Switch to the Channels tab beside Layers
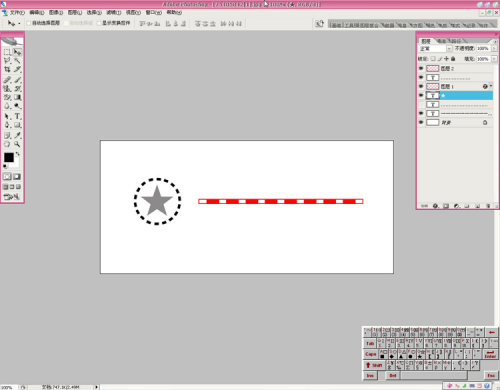Image resolution: width=500 pixels, height=390 pixels. [x=441, y=41]
